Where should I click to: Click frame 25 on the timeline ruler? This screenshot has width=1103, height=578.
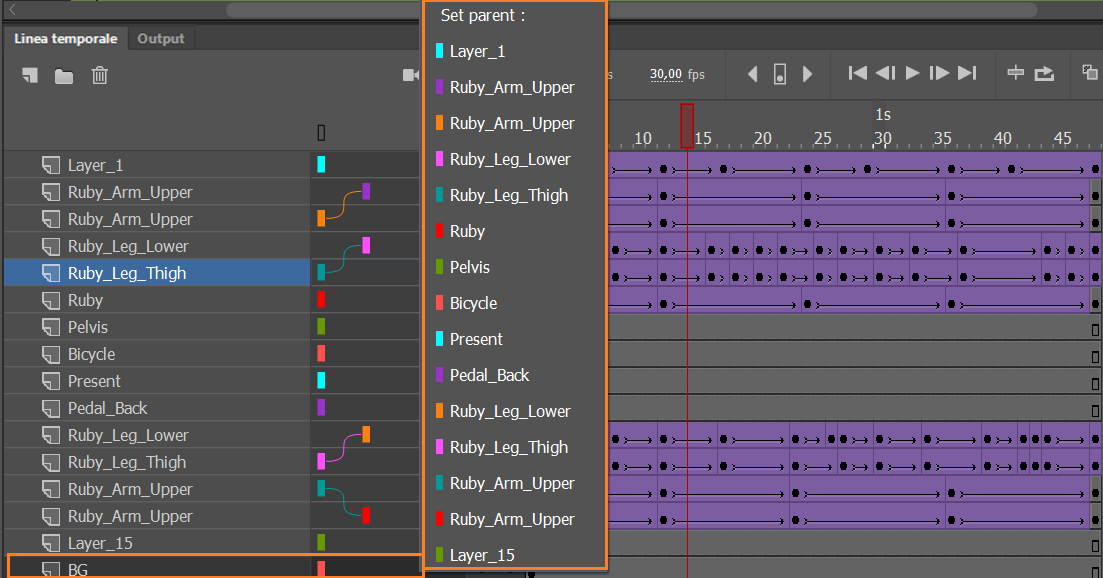(822, 139)
